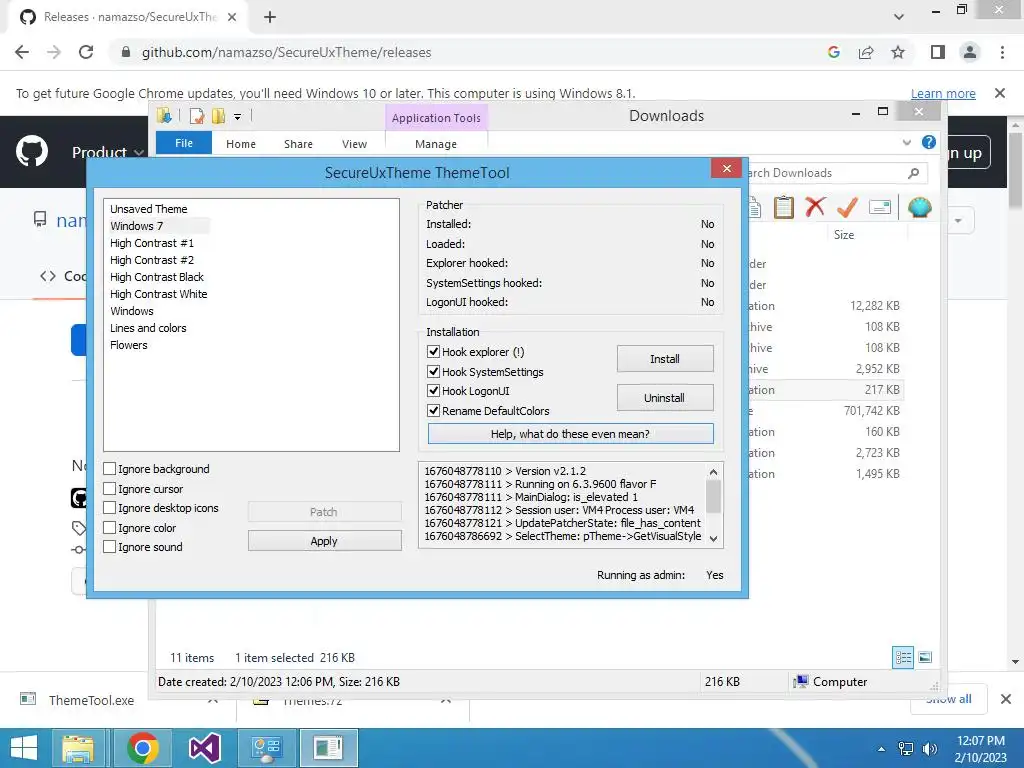Dismiss the Chrome update notice X

click(1000, 93)
